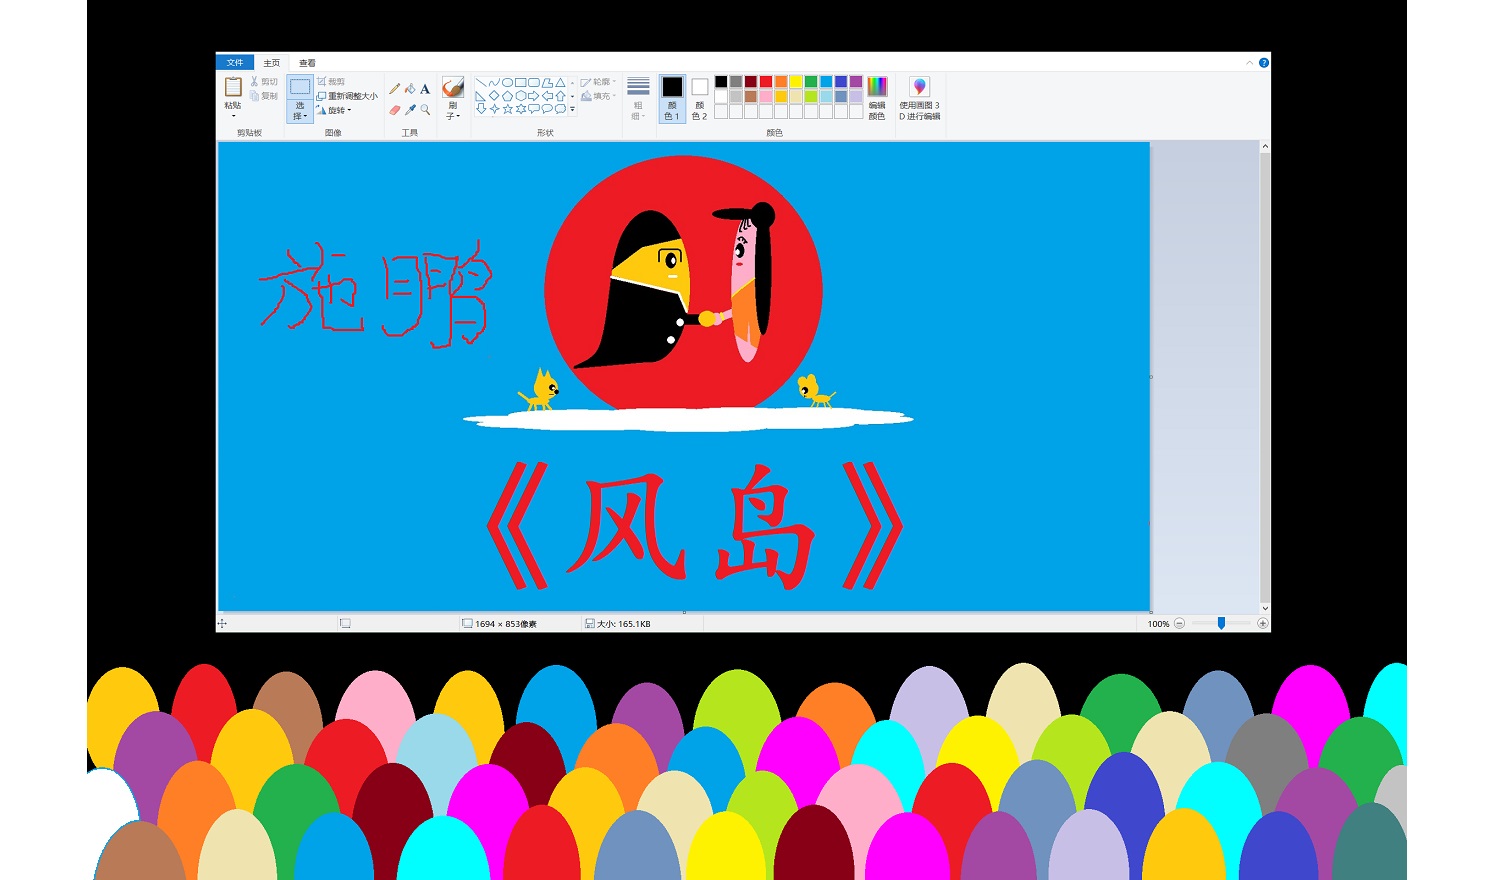Click the 大小: 165.1KB status text
The width and height of the screenshot is (1500, 880).
[x=624, y=624]
